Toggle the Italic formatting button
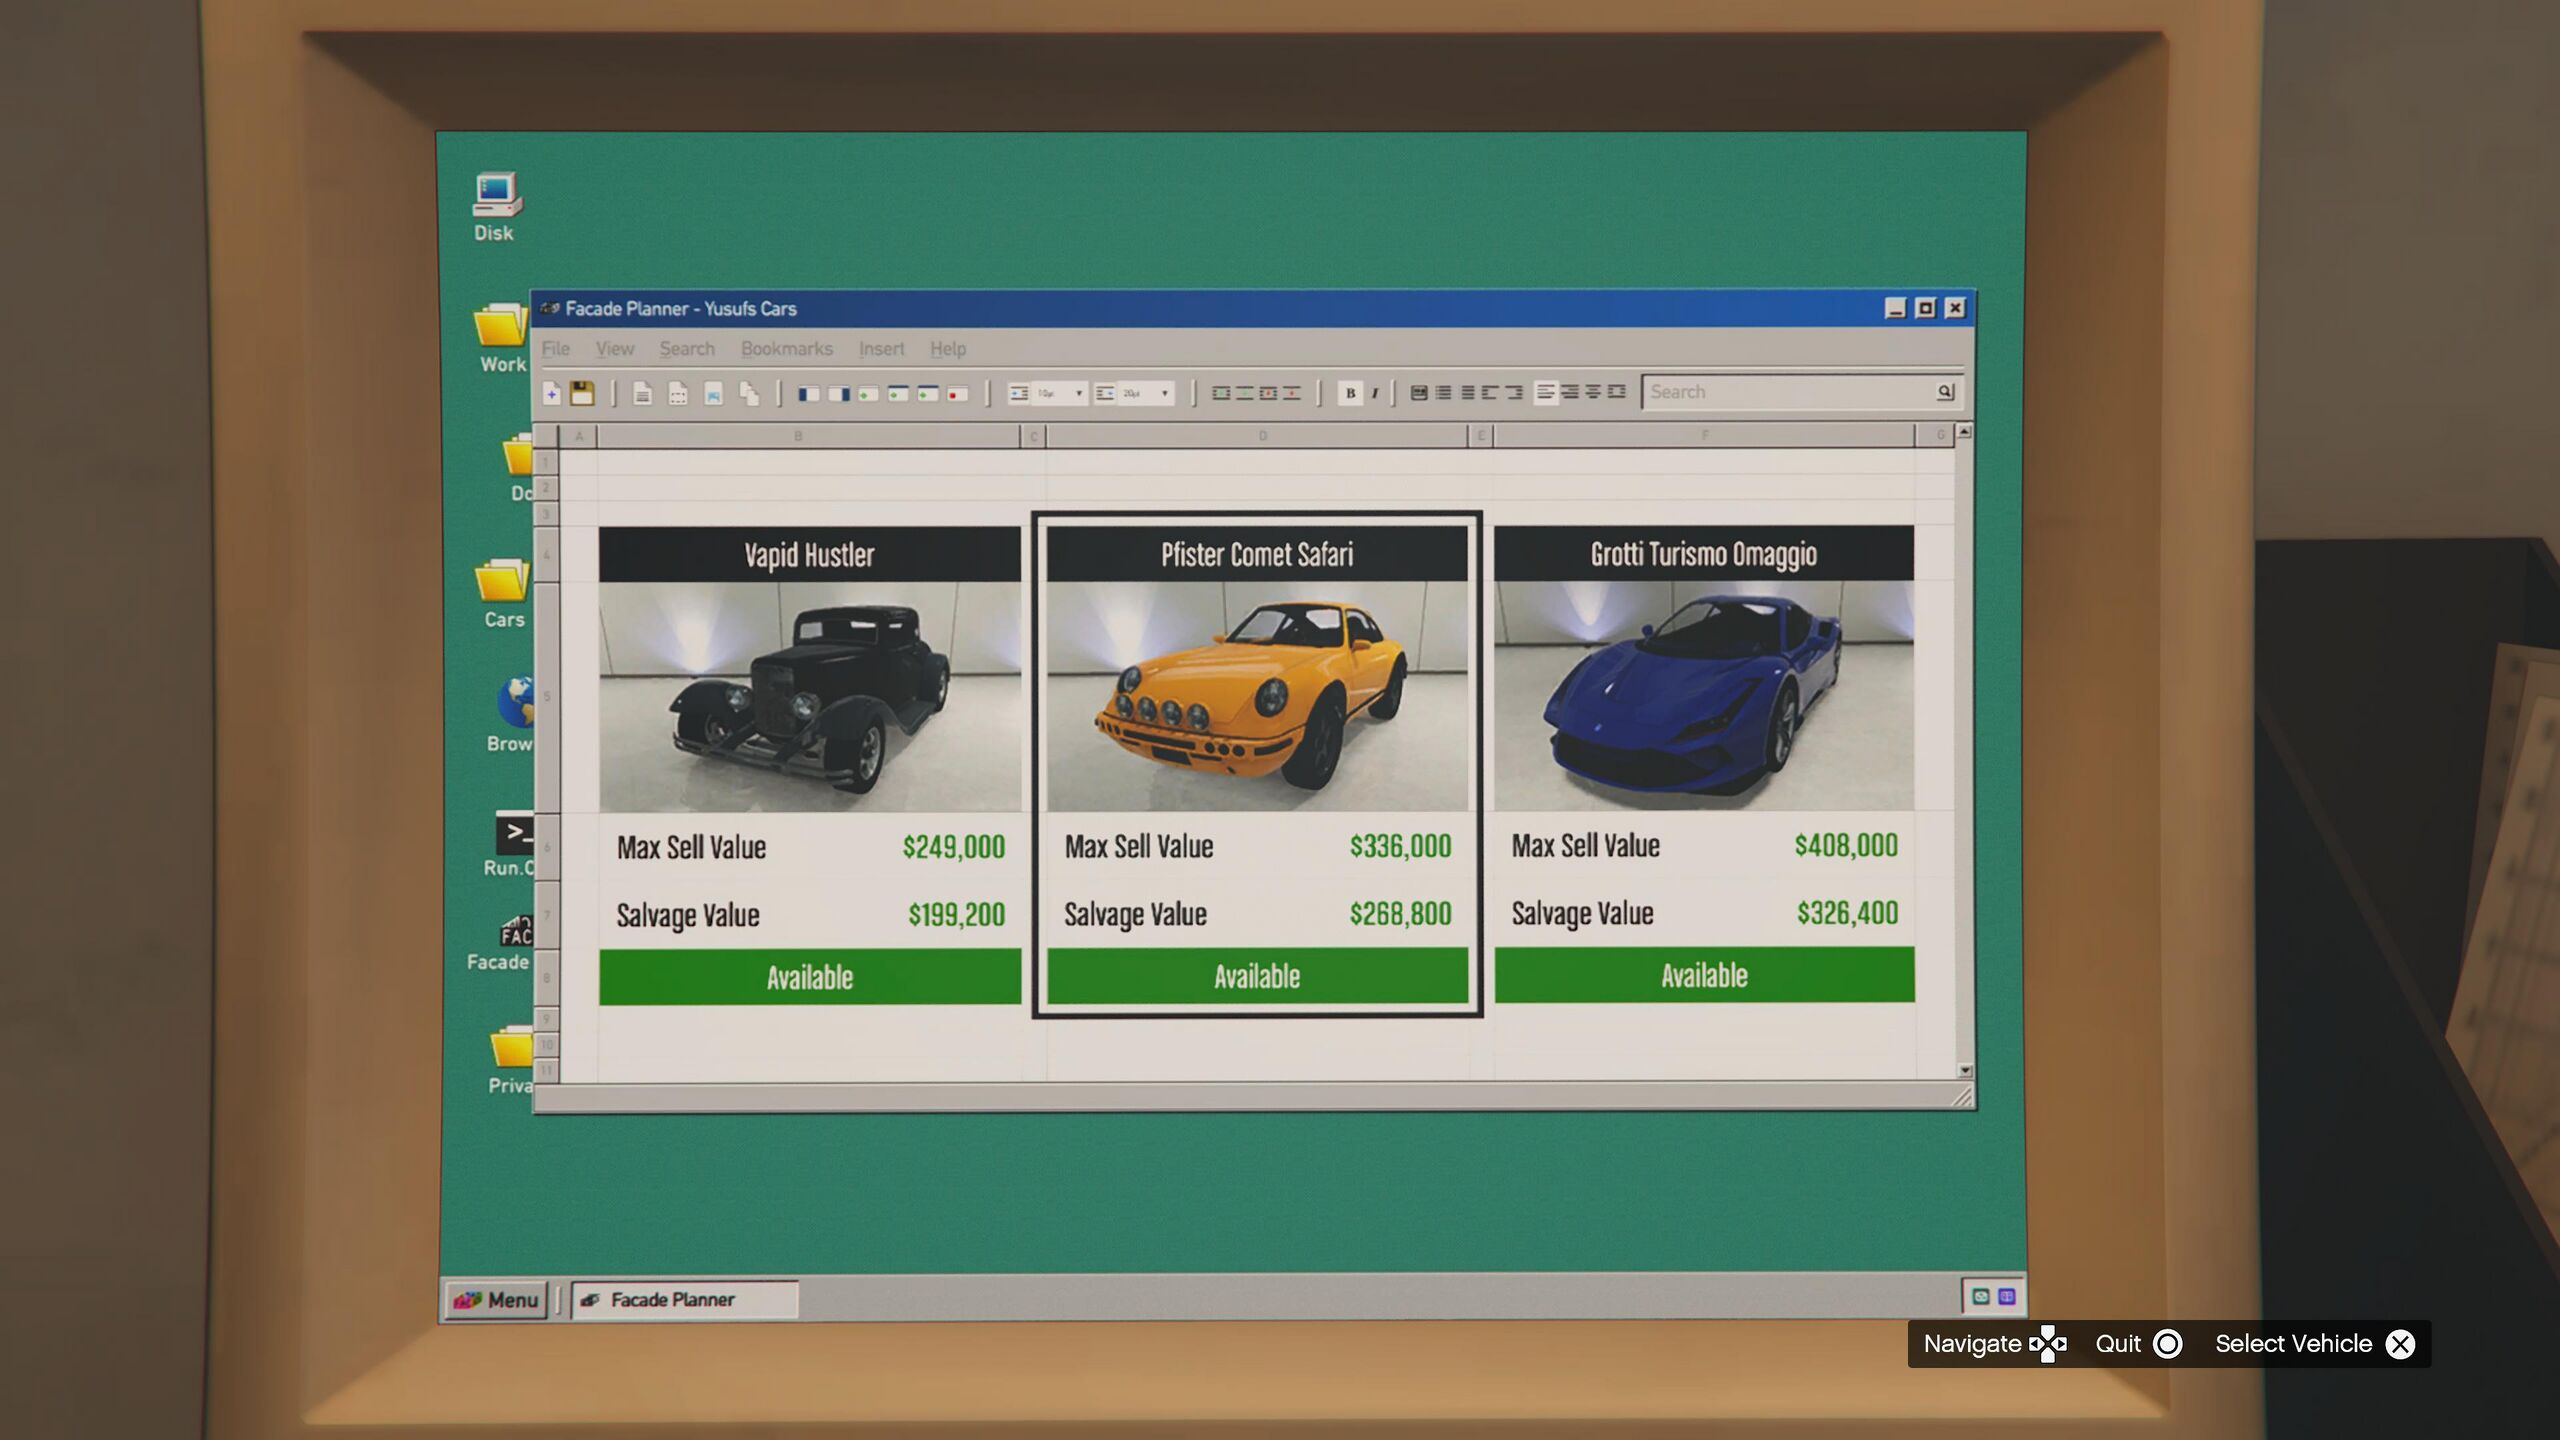Image resolution: width=2560 pixels, height=1440 pixels. [1375, 393]
